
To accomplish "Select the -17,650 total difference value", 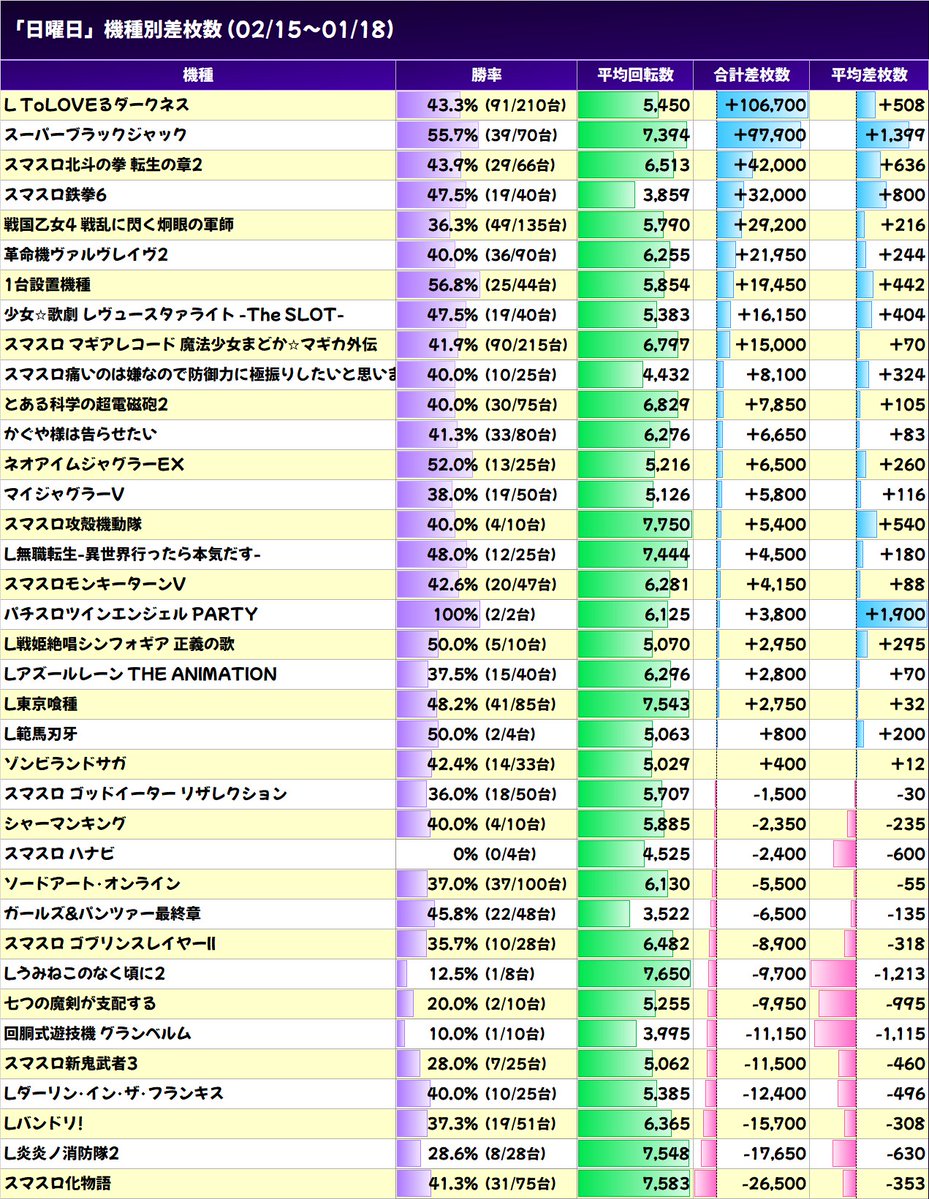I will point(774,1153).
